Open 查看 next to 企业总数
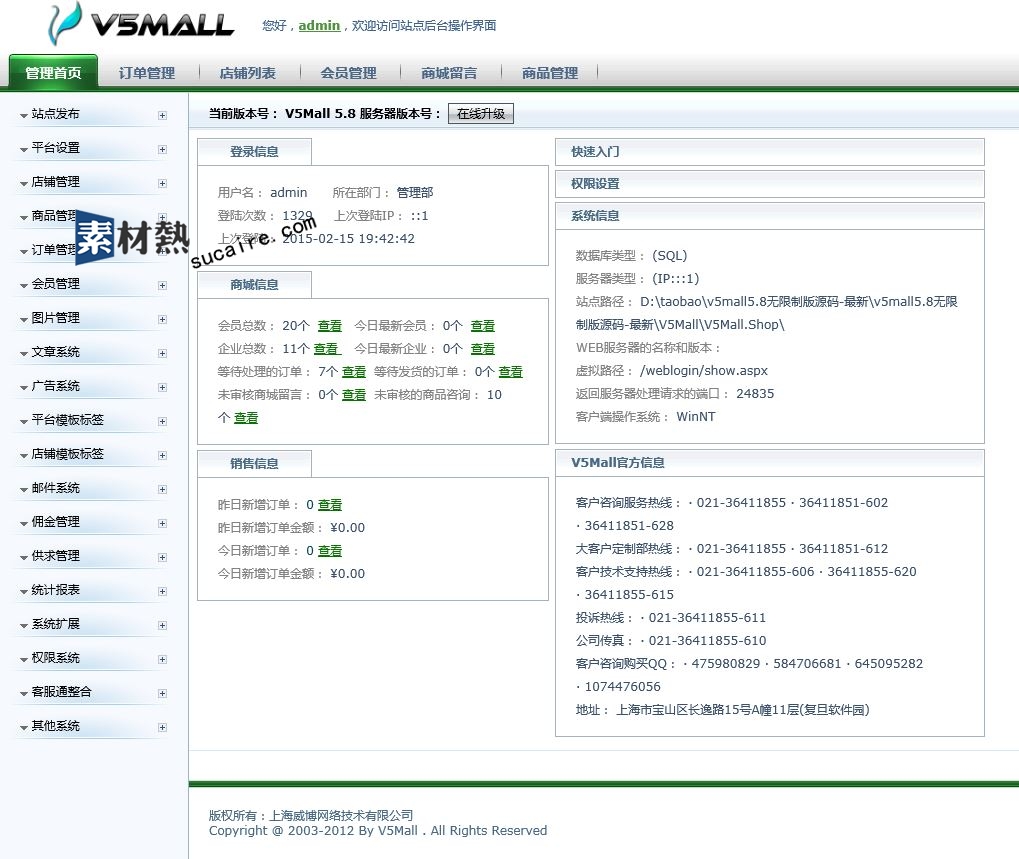Viewport: 1019px width, 859px height. pos(326,349)
